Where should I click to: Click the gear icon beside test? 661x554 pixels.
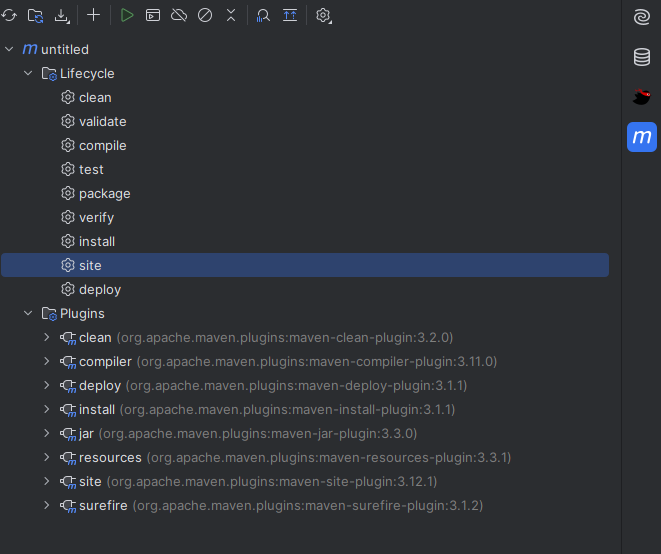pyautogui.click(x=68, y=169)
